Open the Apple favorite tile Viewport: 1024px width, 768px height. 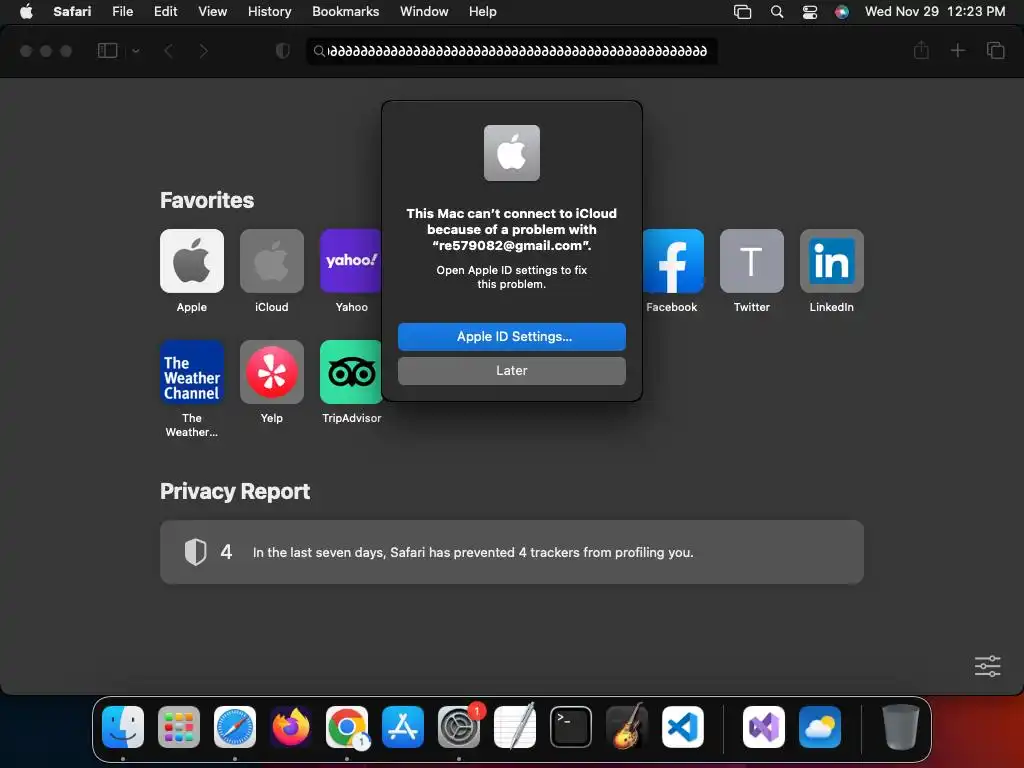(191, 261)
